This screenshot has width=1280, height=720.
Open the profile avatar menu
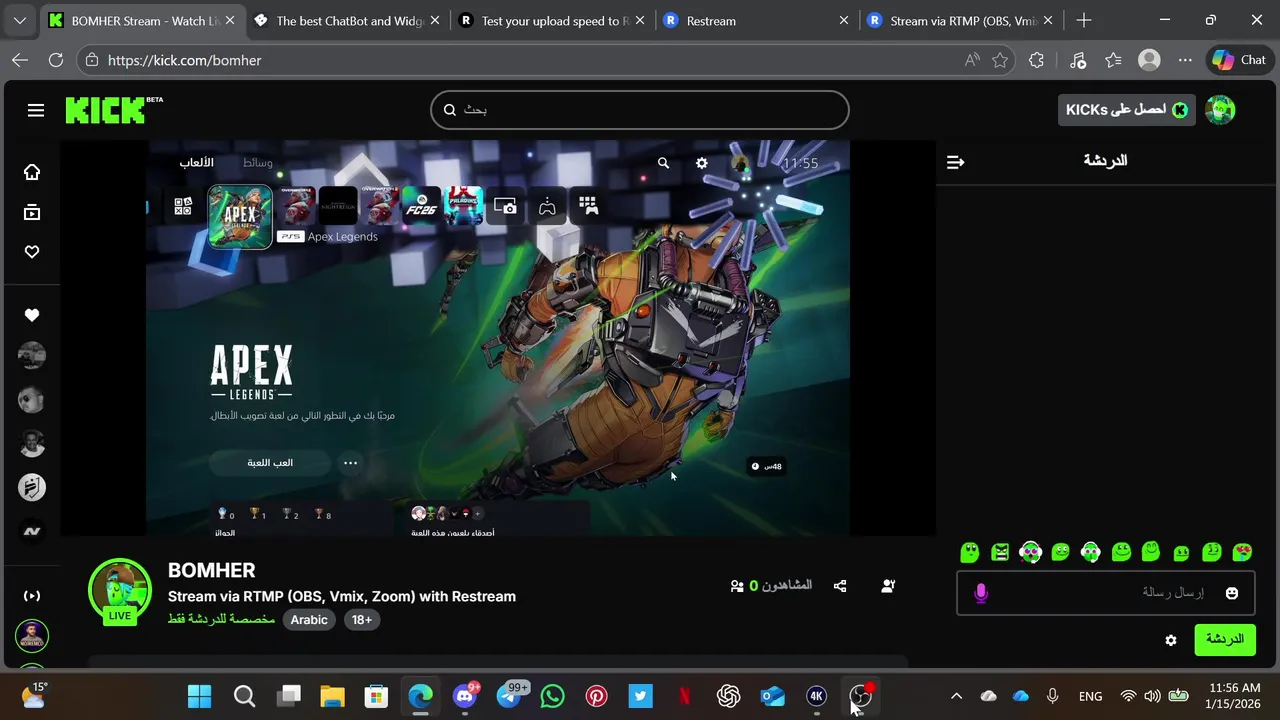click(1220, 110)
